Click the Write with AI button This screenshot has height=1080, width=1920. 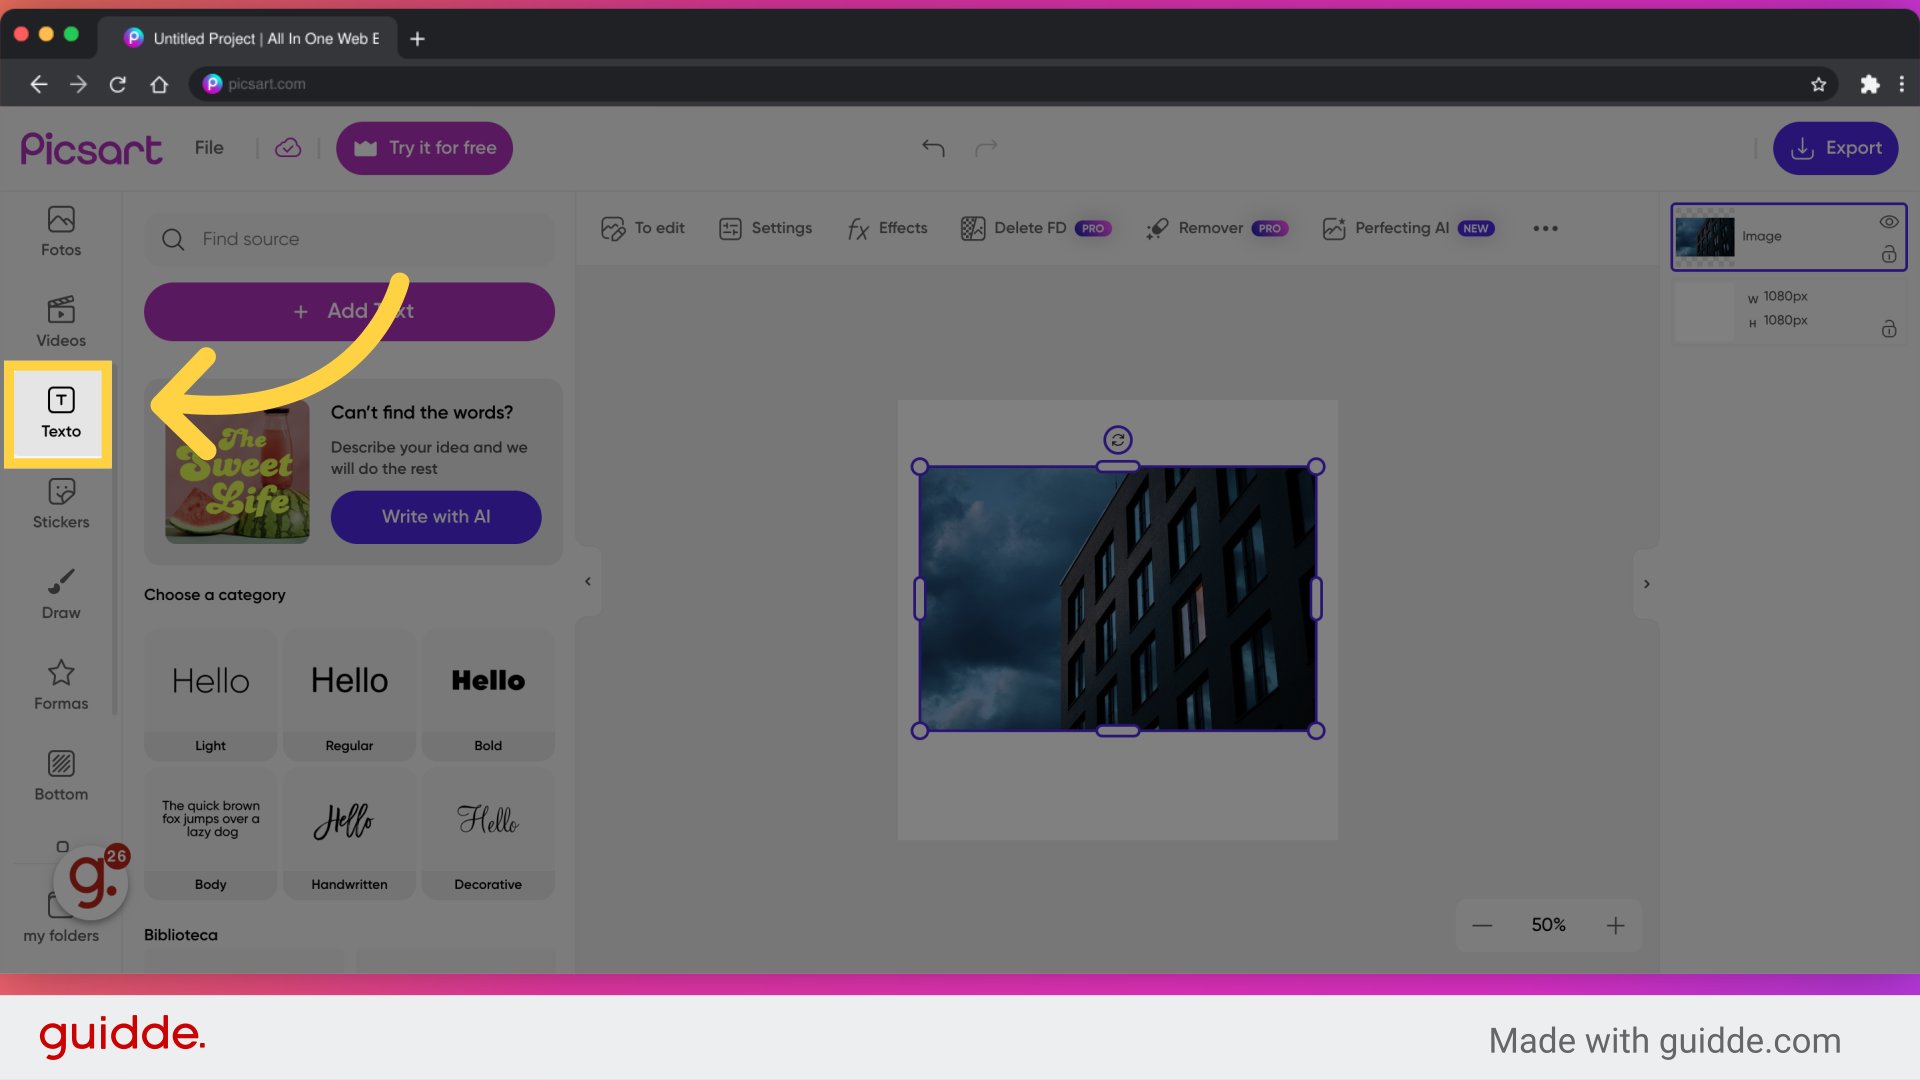pyautogui.click(x=435, y=517)
